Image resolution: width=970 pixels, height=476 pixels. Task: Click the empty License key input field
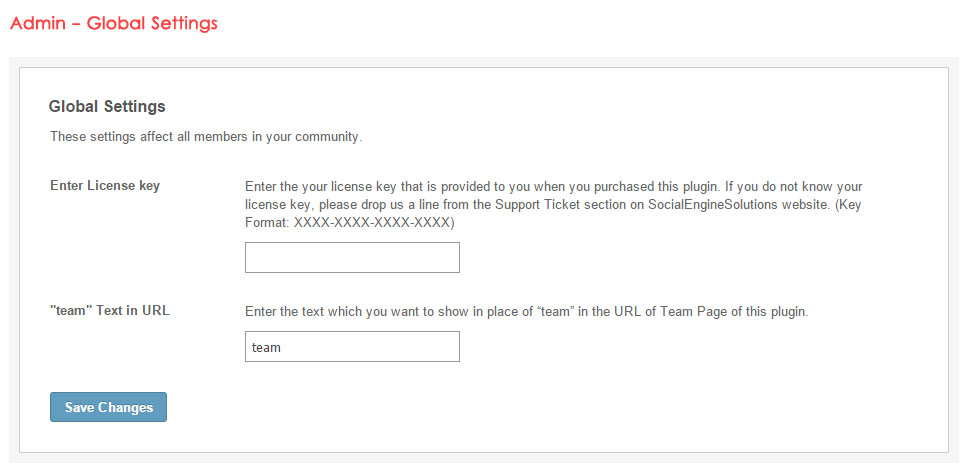click(352, 257)
